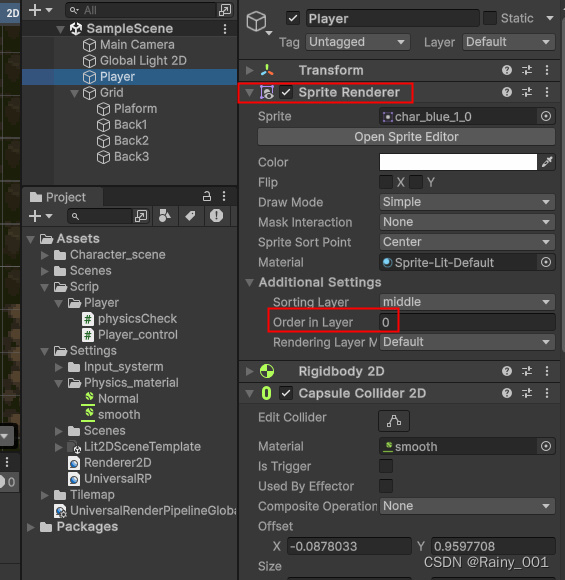Enable the Is Trigger checkbox
Viewport: 565px width, 580px height.
pyautogui.click(x=386, y=466)
